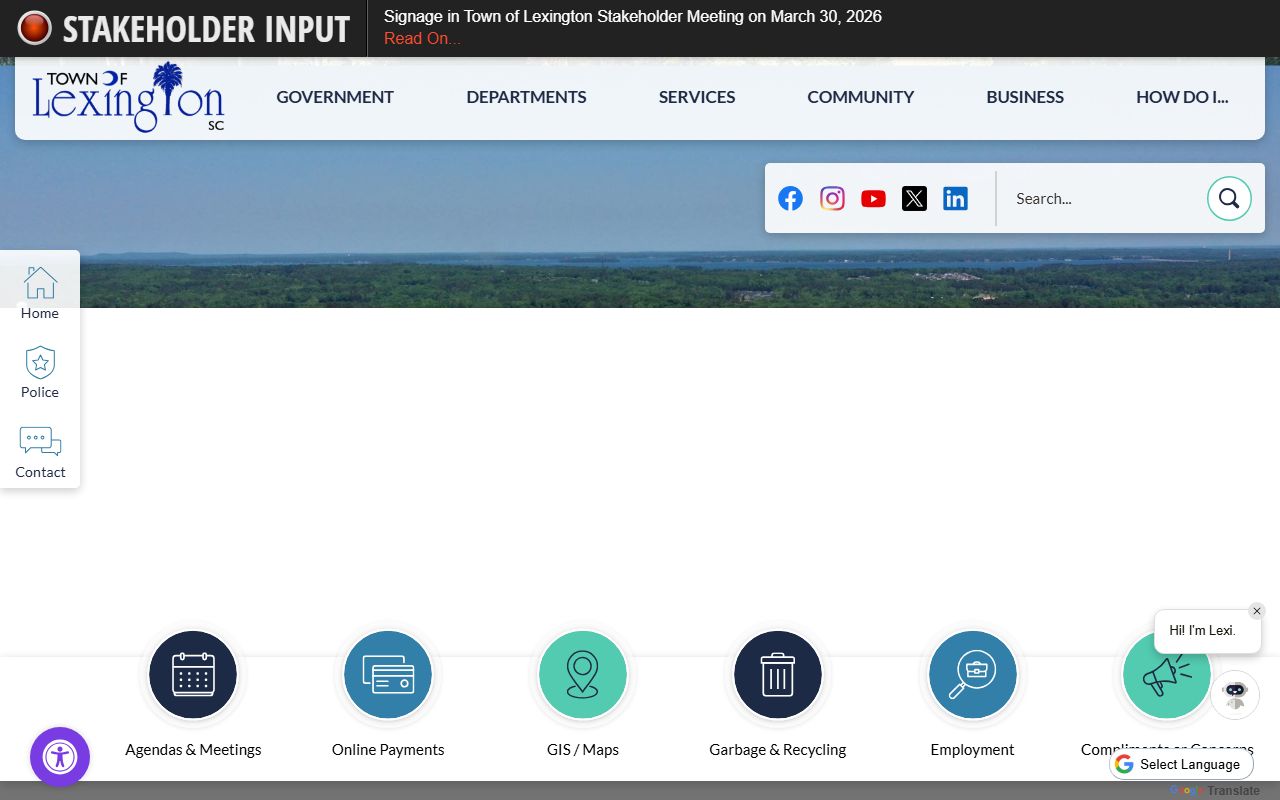Viewport: 1280px width, 800px height.
Task: Open the accessibility options widget
Action: [x=60, y=757]
